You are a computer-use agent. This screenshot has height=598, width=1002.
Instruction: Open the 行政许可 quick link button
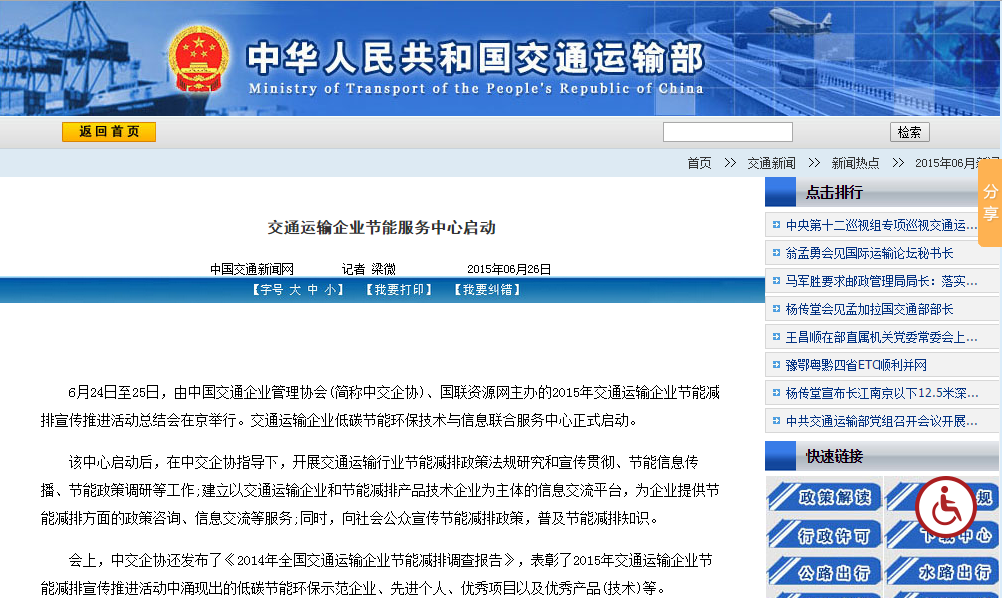(x=824, y=534)
